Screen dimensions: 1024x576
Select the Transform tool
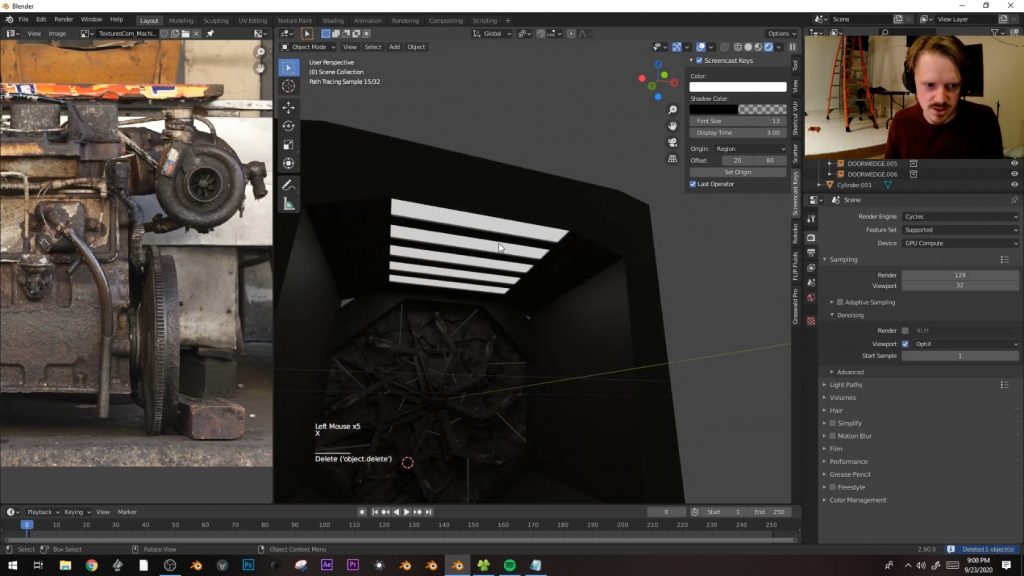pyautogui.click(x=288, y=163)
